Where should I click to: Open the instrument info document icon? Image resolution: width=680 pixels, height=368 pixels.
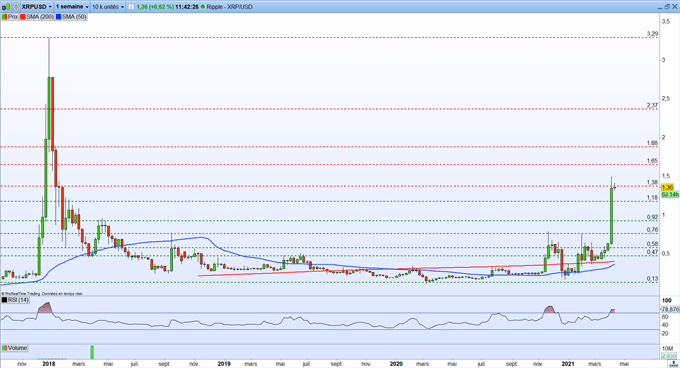(x=131, y=7)
